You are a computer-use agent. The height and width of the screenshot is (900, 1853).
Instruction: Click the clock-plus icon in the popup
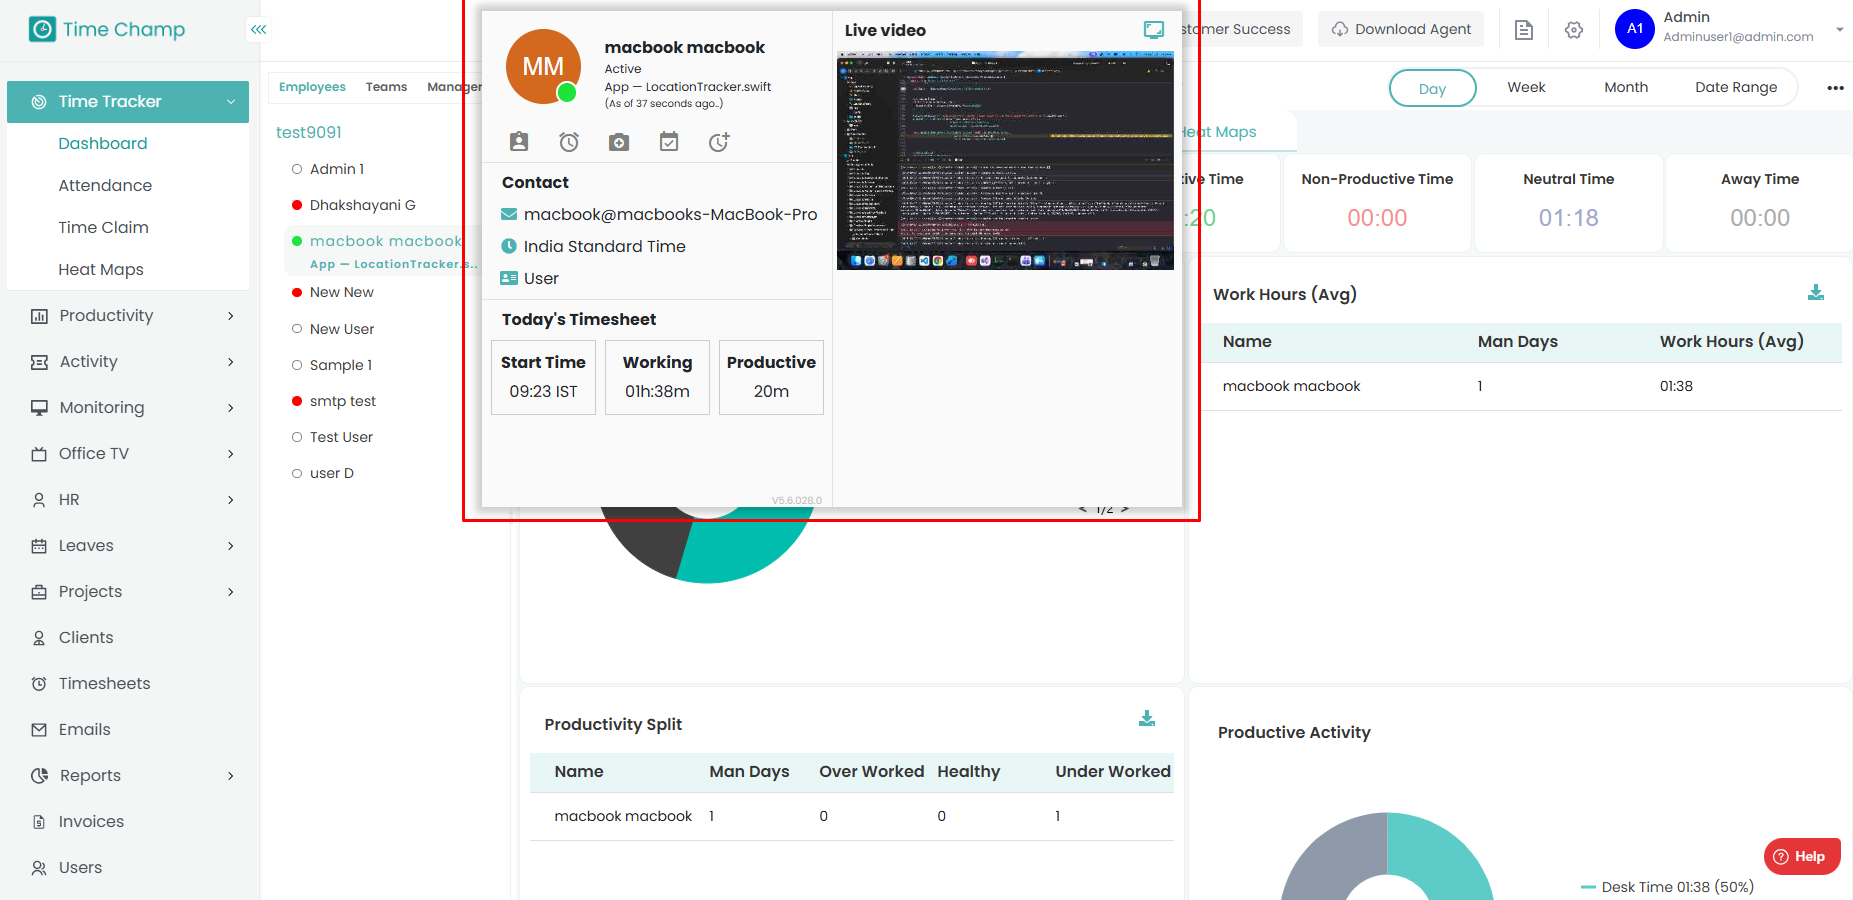[719, 142]
